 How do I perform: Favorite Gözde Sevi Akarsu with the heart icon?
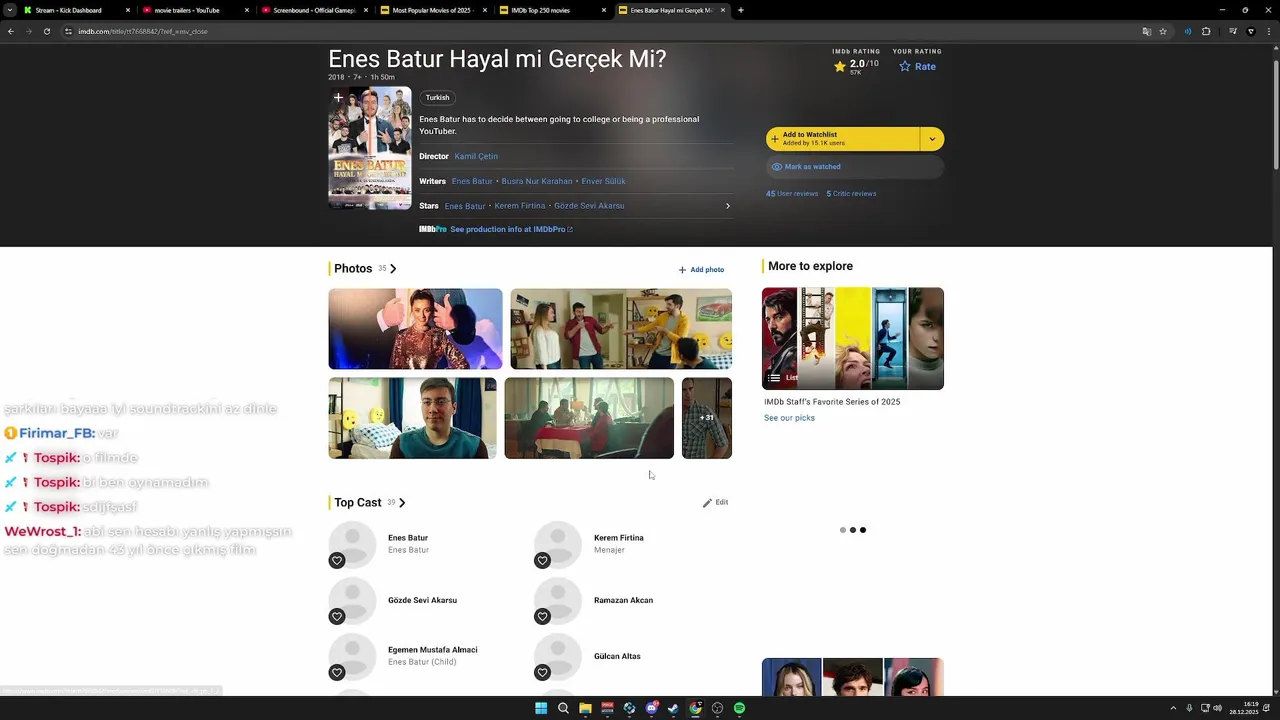[x=337, y=616]
